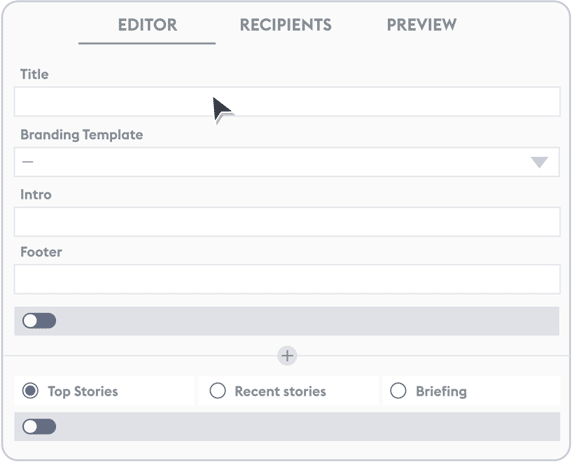
Task: Click the Branding Template dropdown triangle arrow
Action: pos(539,162)
